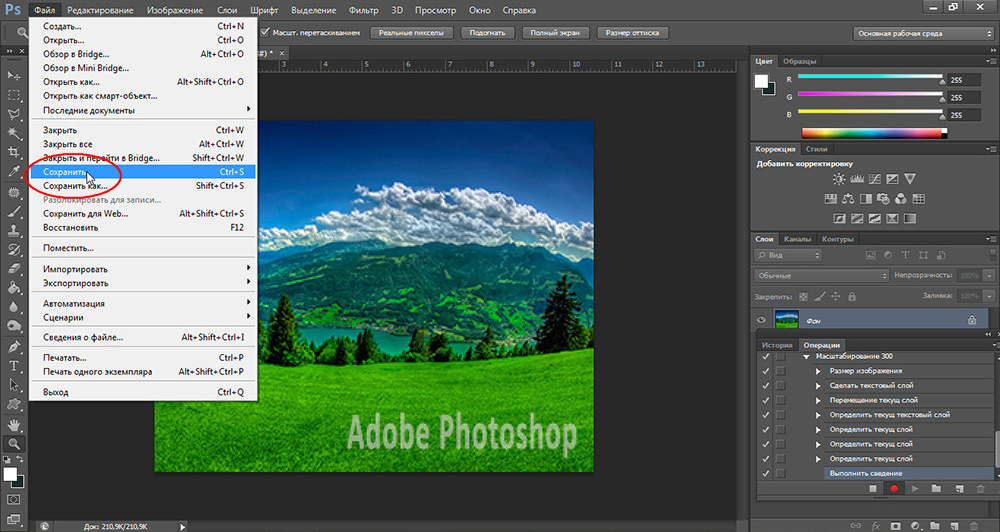Select the Magic Wand tool
This screenshot has height=532, width=1000.
tap(13, 133)
